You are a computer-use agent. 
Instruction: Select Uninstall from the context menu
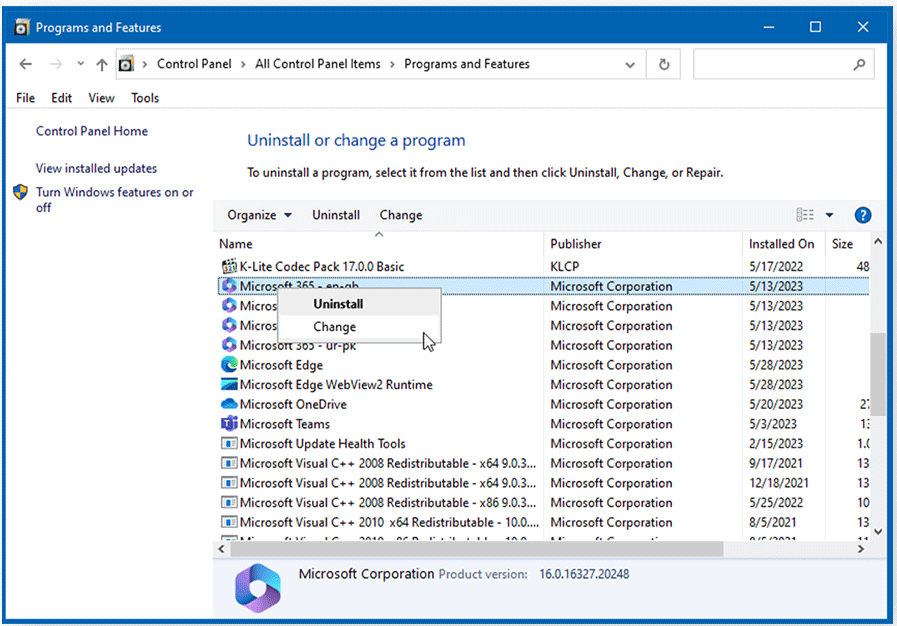coord(337,303)
